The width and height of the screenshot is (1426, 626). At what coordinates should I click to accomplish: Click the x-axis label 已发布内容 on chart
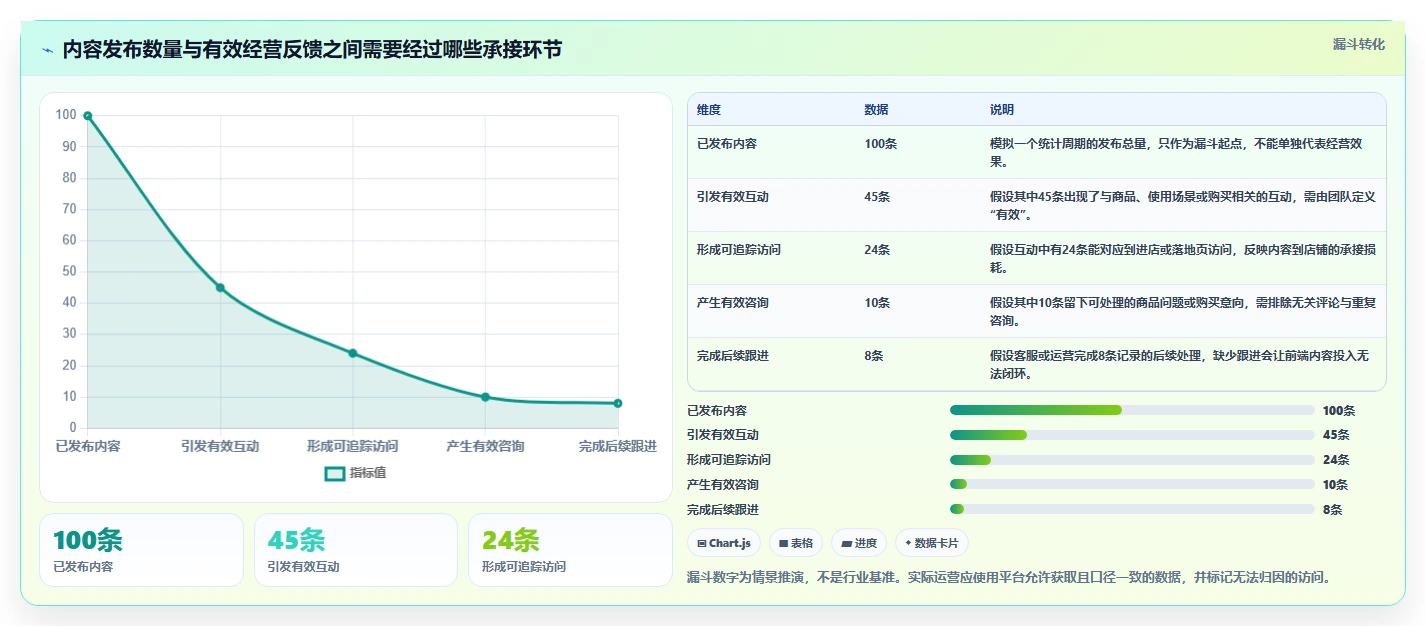(88, 446)
